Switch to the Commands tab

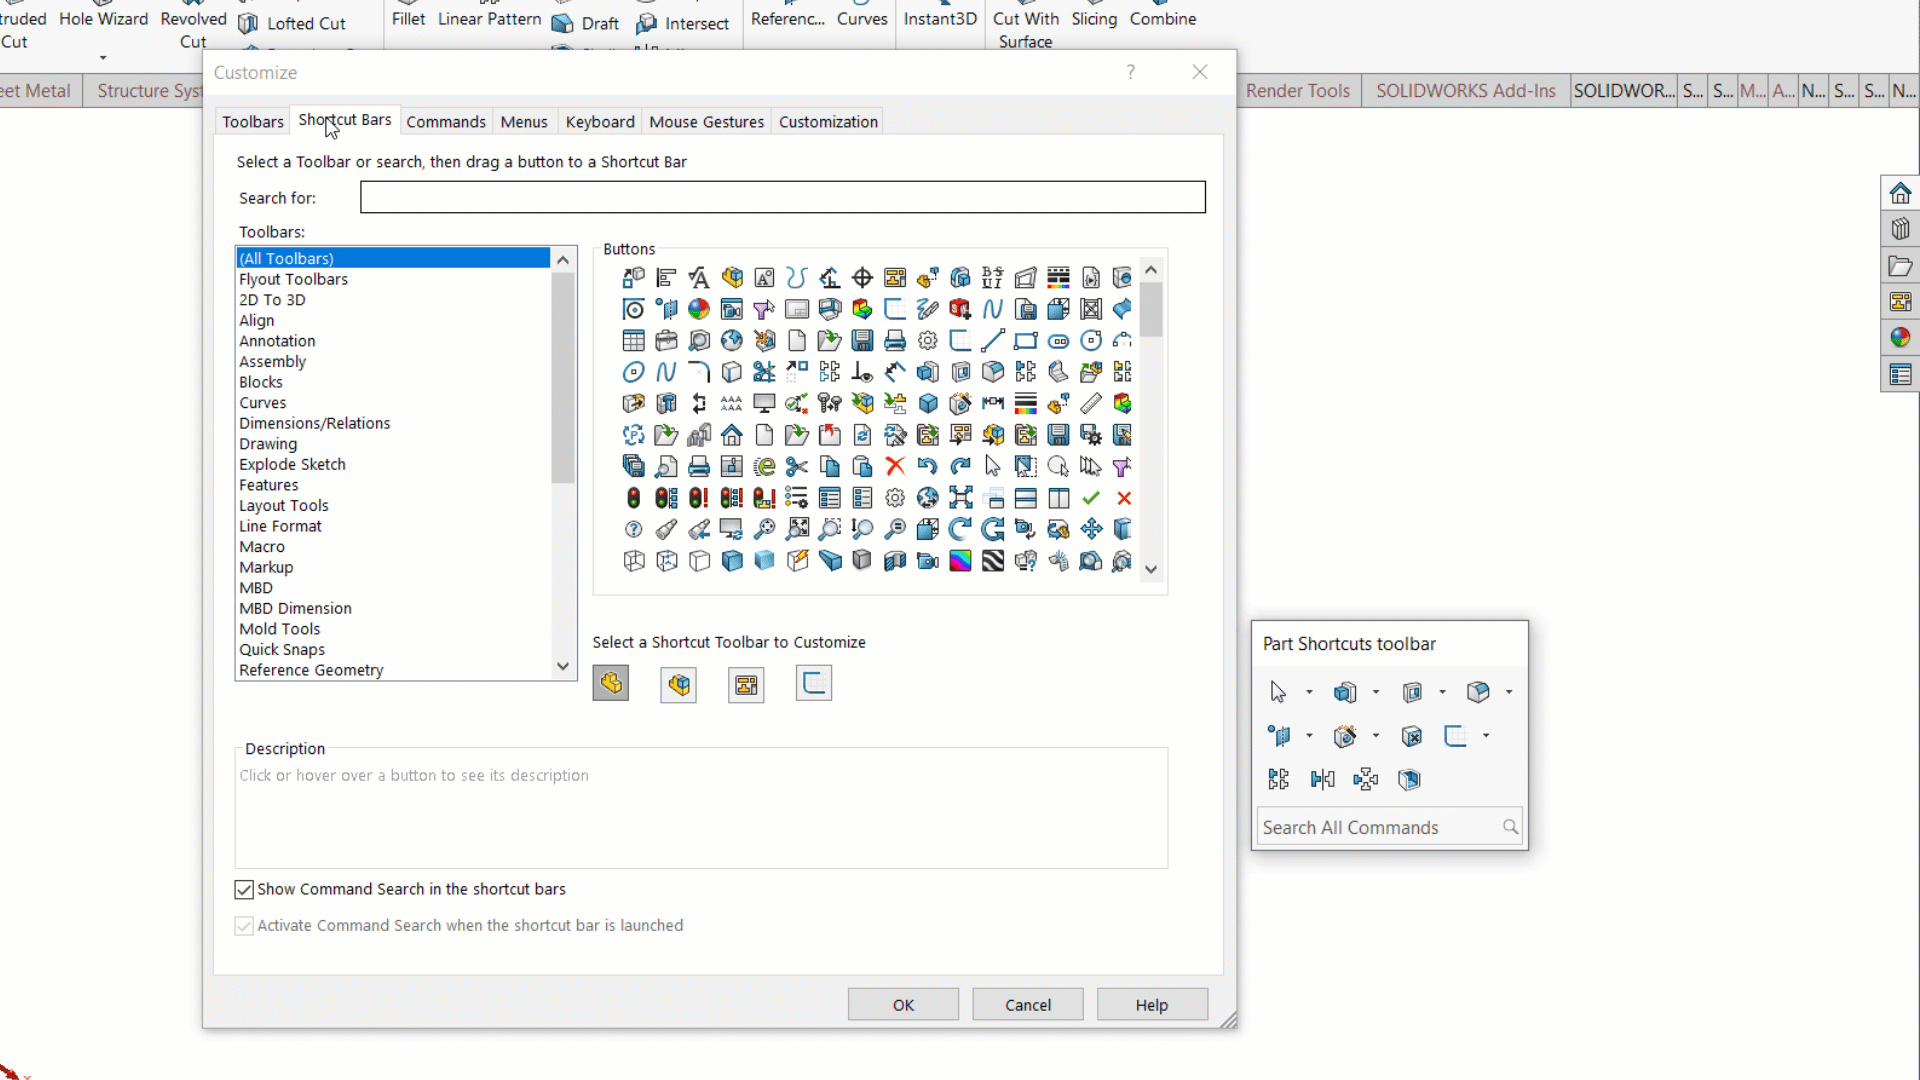[446, 121]
